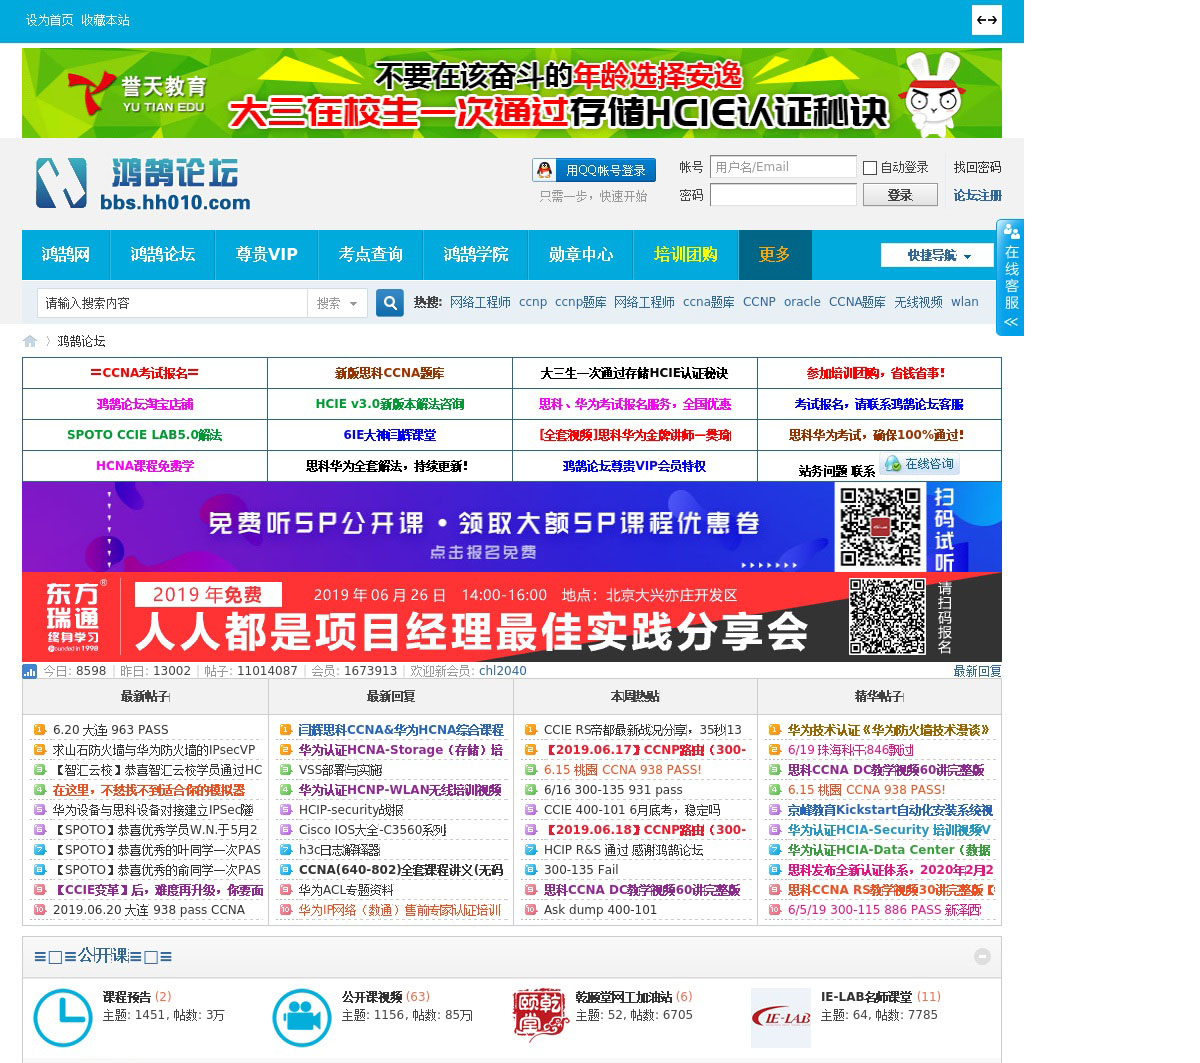Open the 考点查询 nav tab
The height and width of the screenshot is (1063, 1200).
tap(370, 255)
